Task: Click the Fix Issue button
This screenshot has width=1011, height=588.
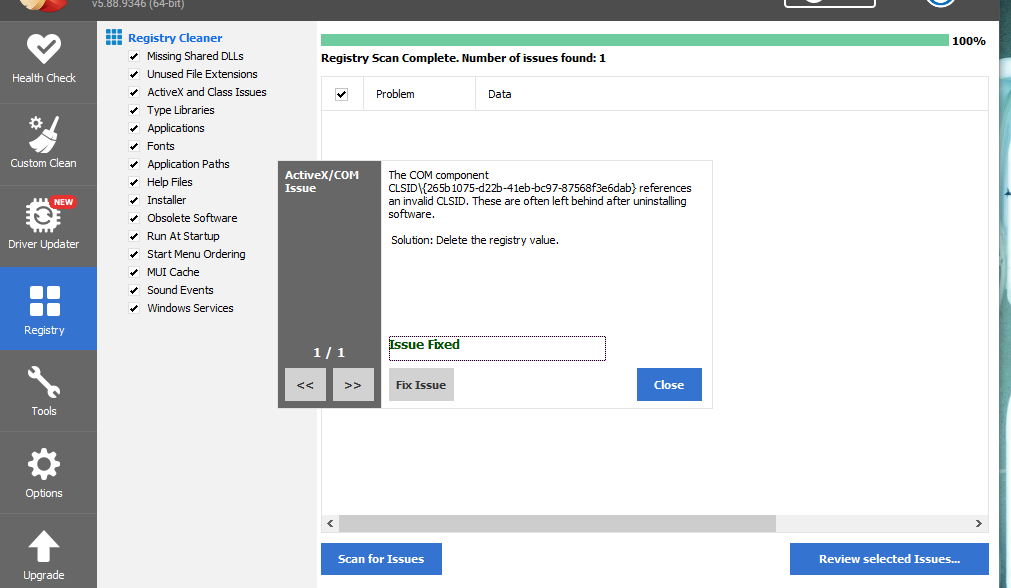Action: [421, 385]
